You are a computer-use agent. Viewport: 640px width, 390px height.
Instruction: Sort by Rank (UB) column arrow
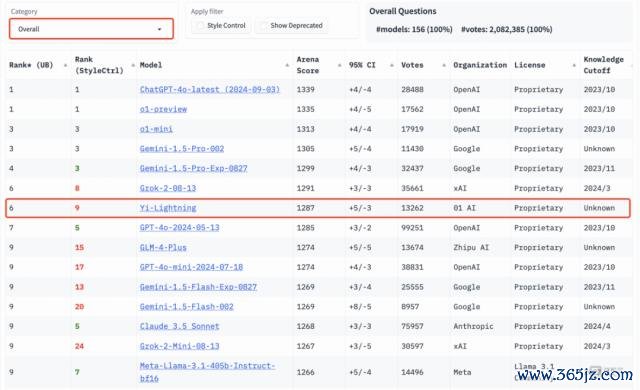65,65
